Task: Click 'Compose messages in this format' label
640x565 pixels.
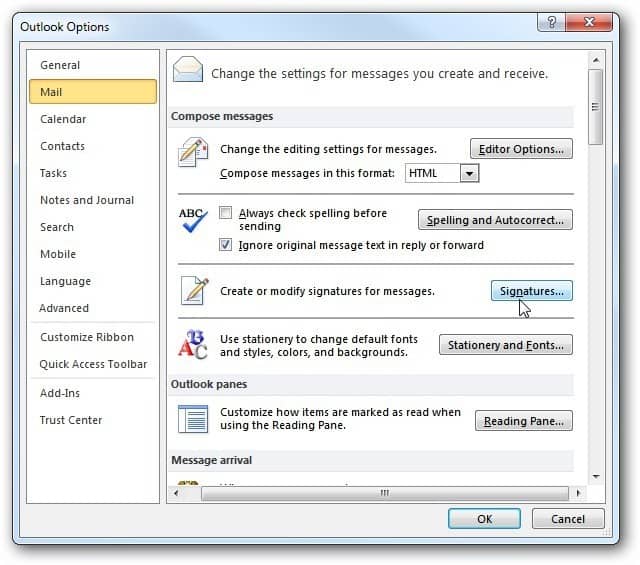Action: pos(307,174)
